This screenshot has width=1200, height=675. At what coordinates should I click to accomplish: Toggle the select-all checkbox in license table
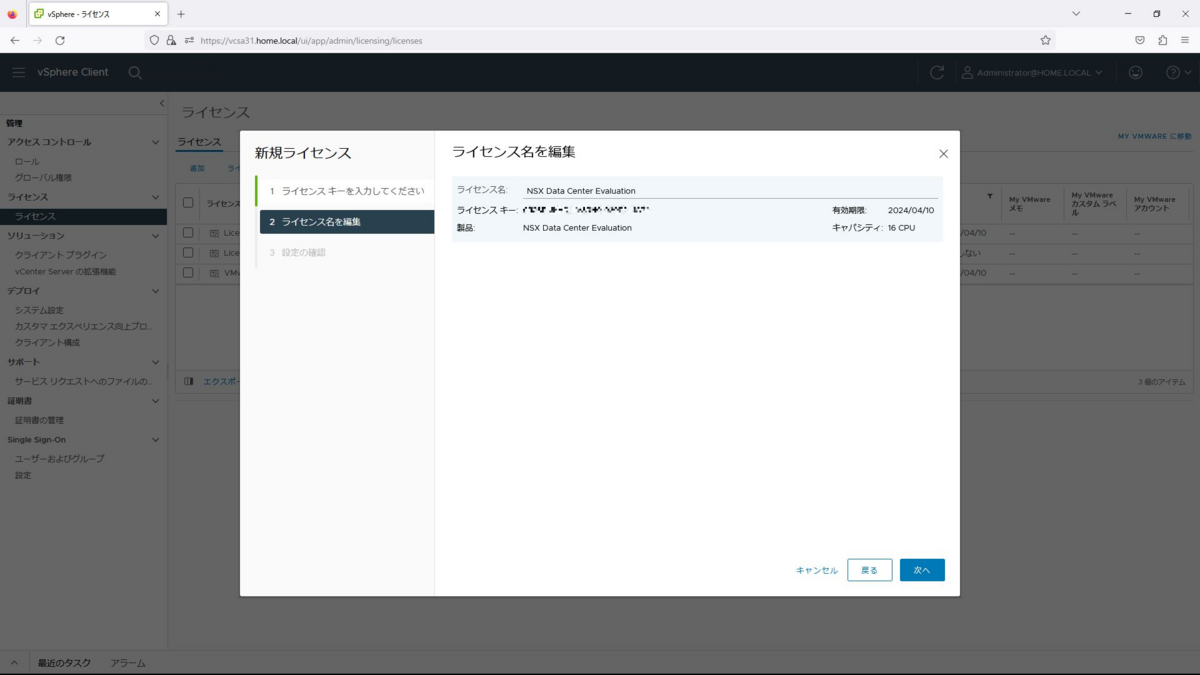click(188, 203)
